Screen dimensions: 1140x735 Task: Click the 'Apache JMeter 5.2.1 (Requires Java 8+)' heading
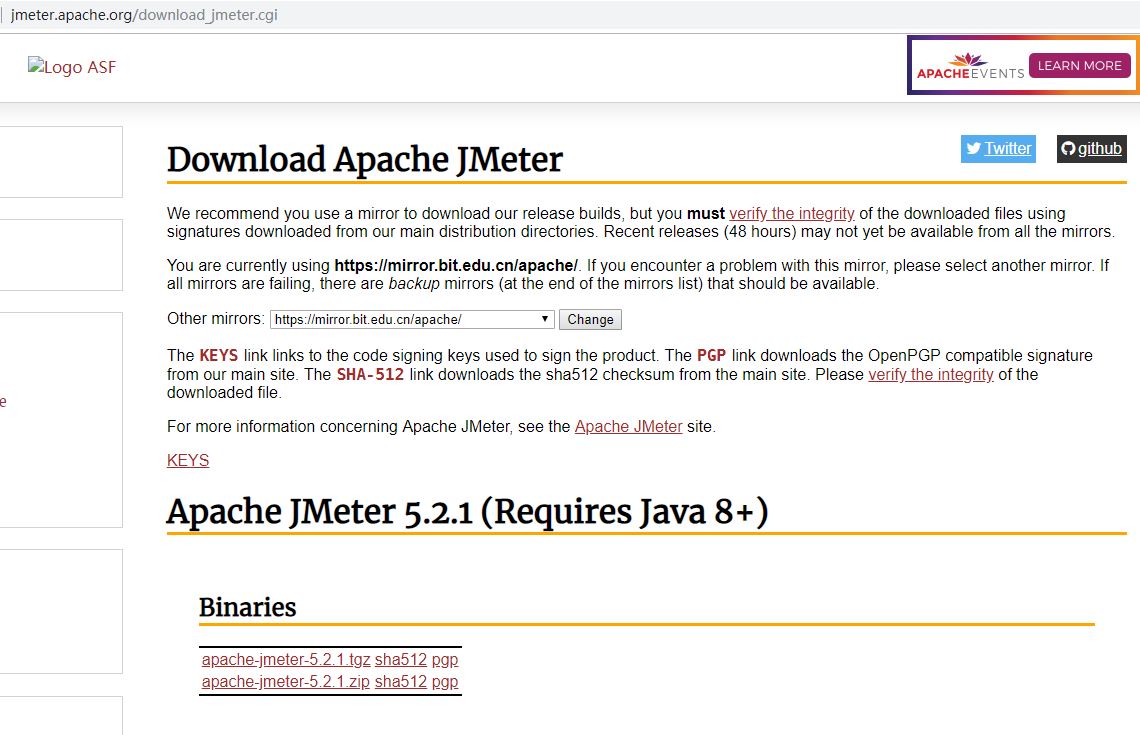[x=467, y=511]
